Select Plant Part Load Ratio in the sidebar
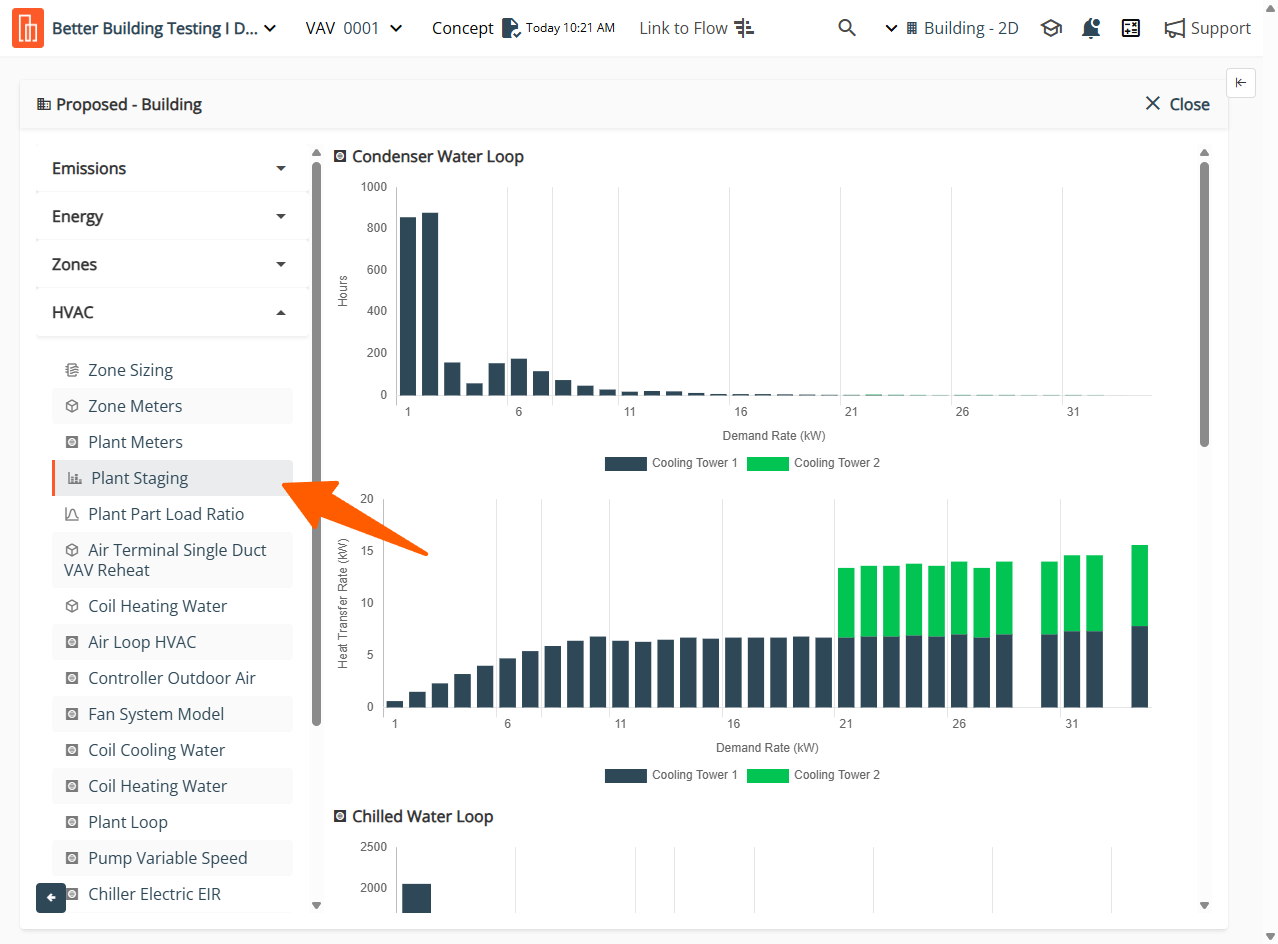Viewport: 1278px width, 944px height. click(x=166, y=514)
